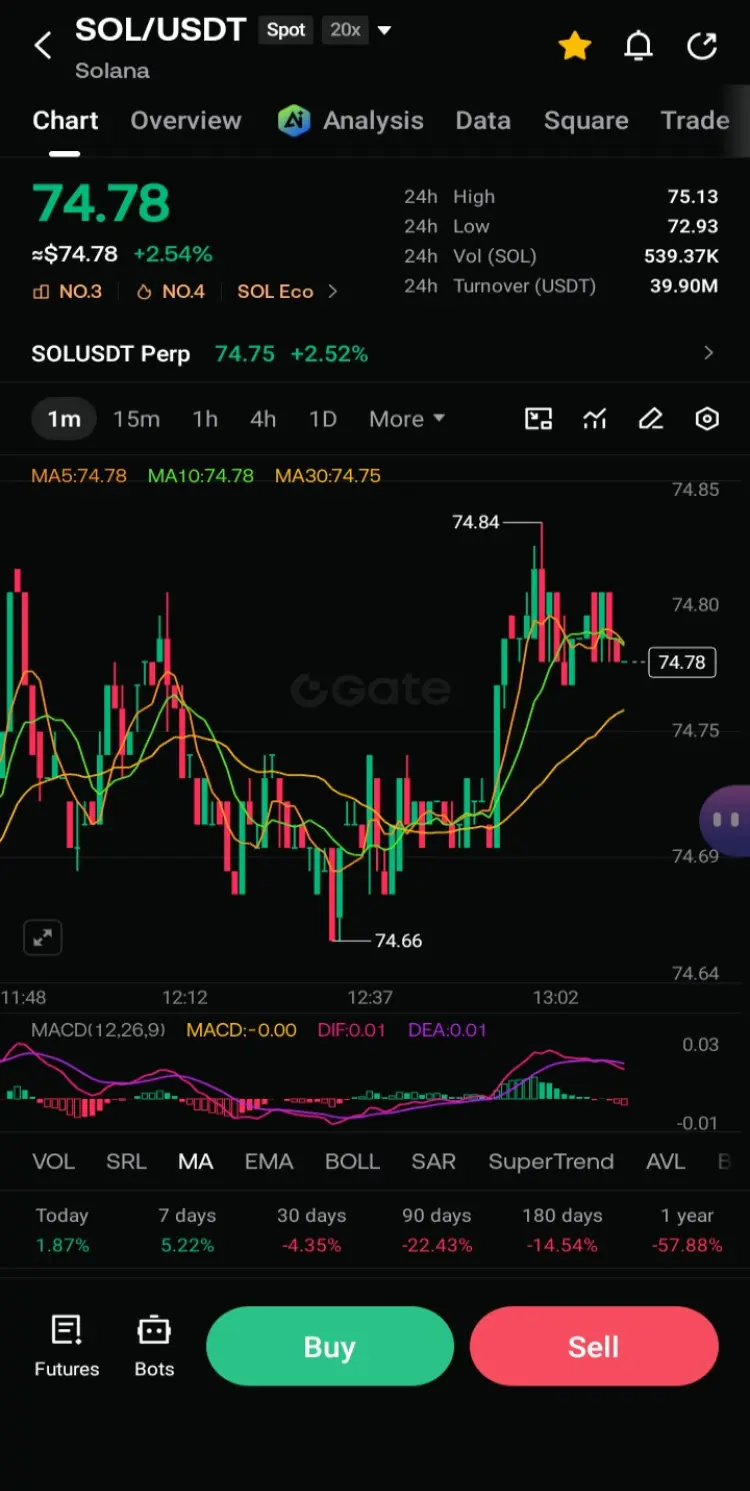This screenshot has width=750, height=1491.
Task: Open the chart indicators icon
Action: point(595,419)
